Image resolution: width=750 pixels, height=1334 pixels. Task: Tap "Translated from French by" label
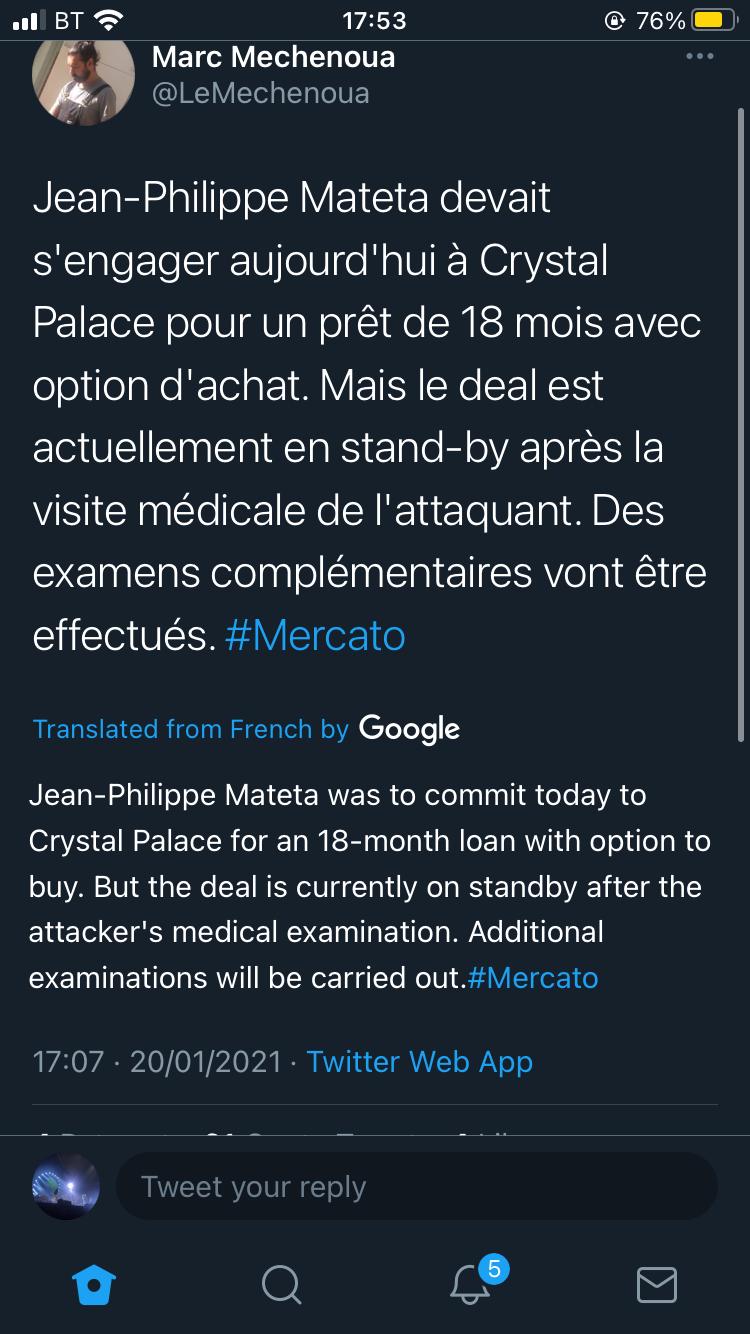pyautogui.click(x=190, y=729)
